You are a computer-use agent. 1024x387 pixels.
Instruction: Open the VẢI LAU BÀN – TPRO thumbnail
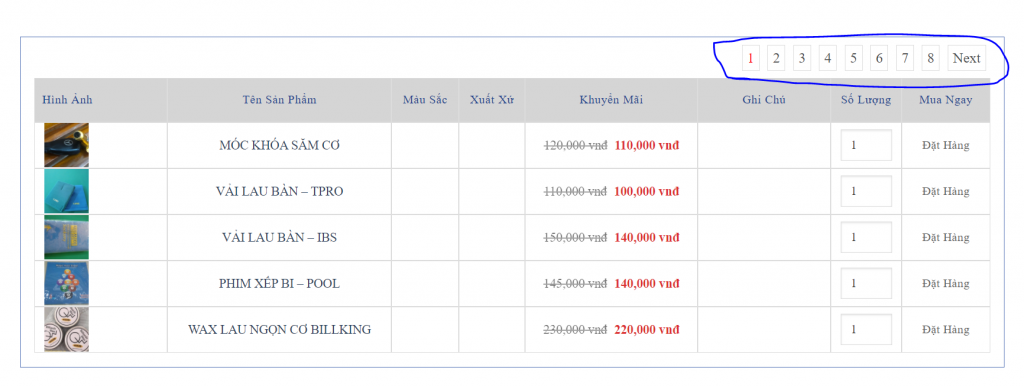[67, 191]
